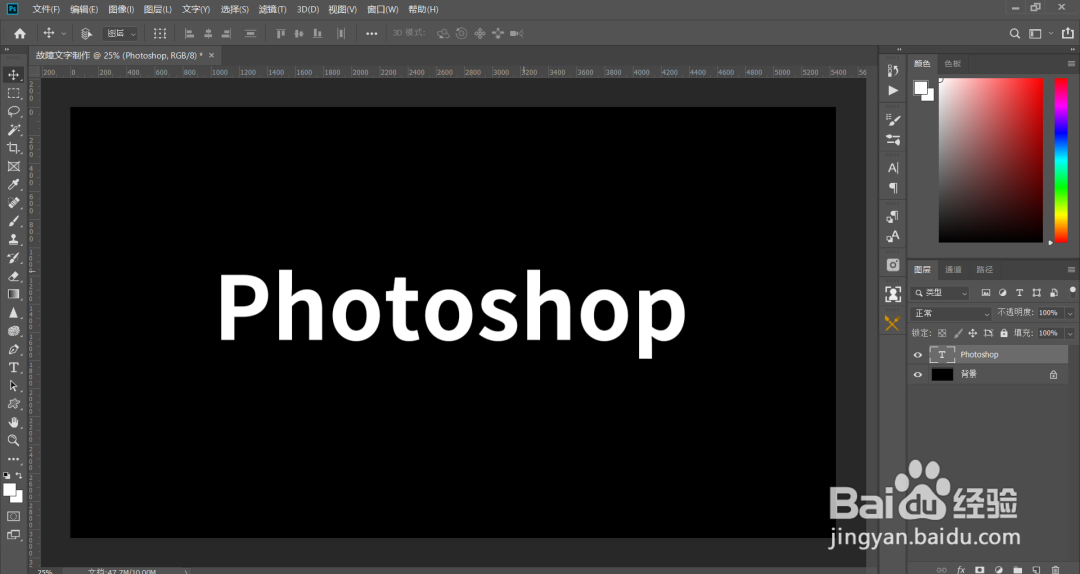Click the Home button in options bar
The image size is (1080, 574).
20,33
